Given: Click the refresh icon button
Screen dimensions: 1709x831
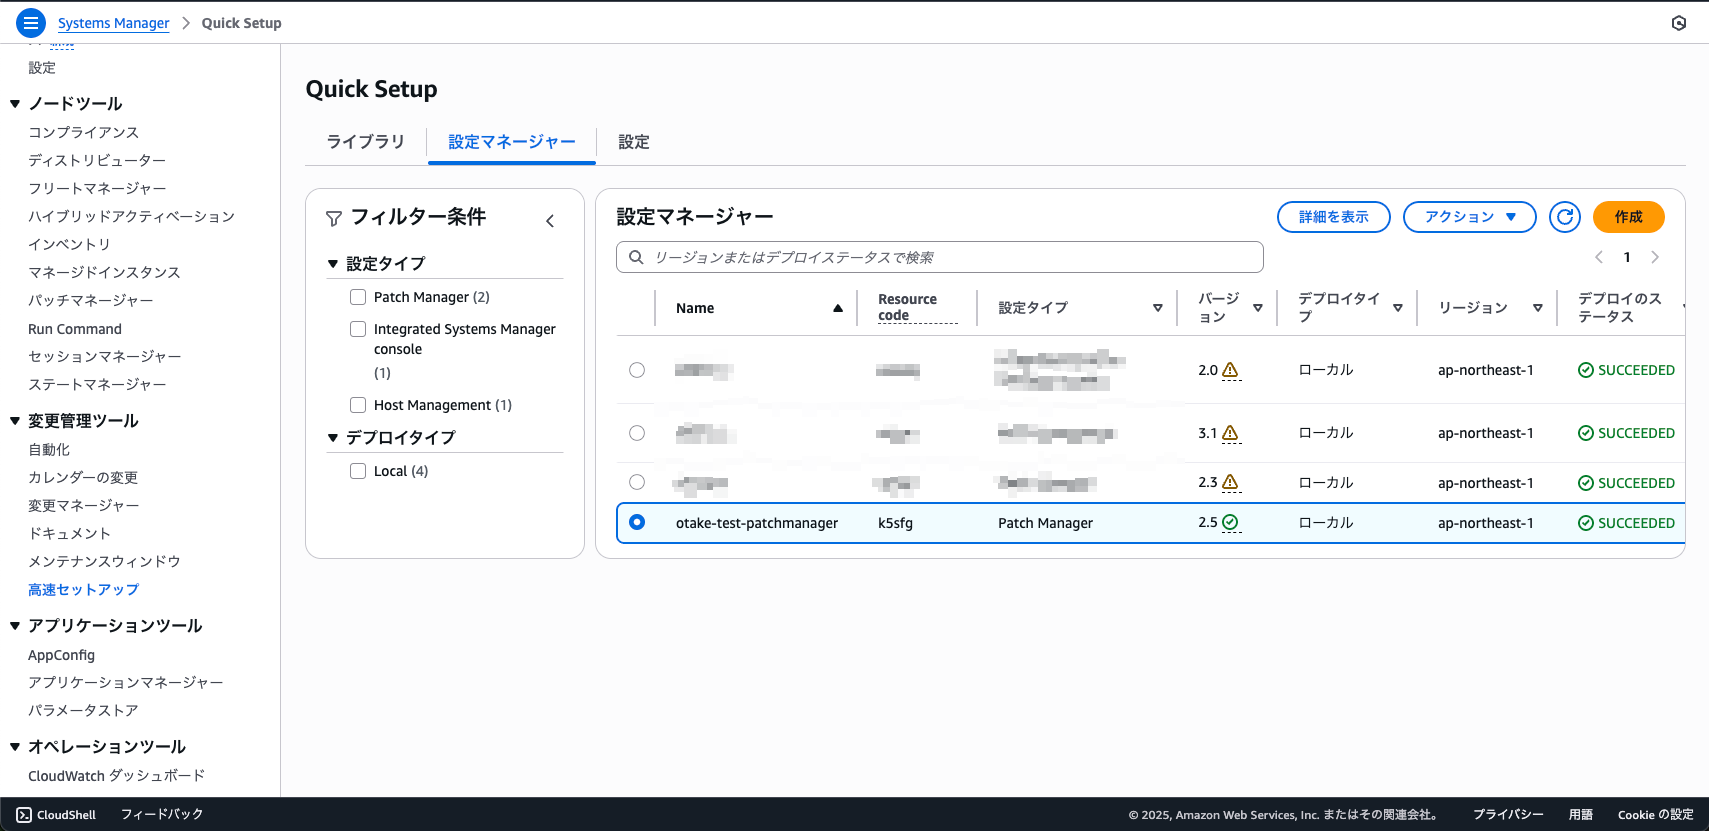Looking at the screenshot, I should 1564,217.
